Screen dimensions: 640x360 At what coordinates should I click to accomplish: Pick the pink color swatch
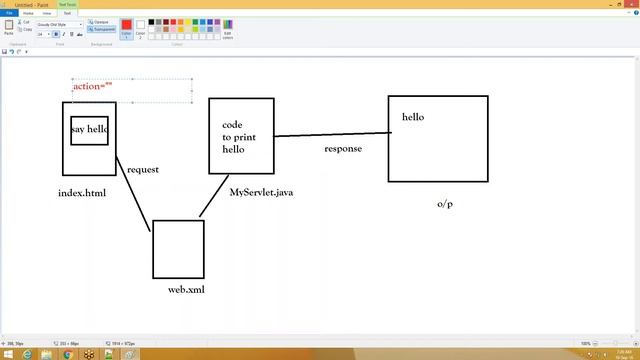point(173,29)
